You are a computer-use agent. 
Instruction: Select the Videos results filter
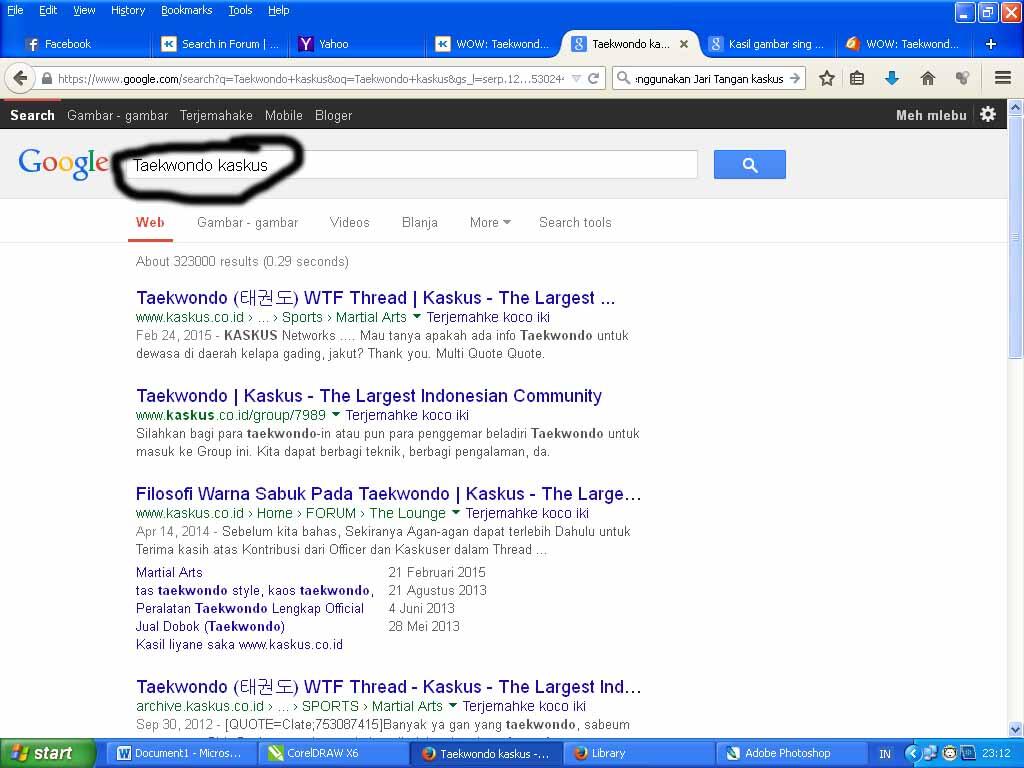(349, 222)
